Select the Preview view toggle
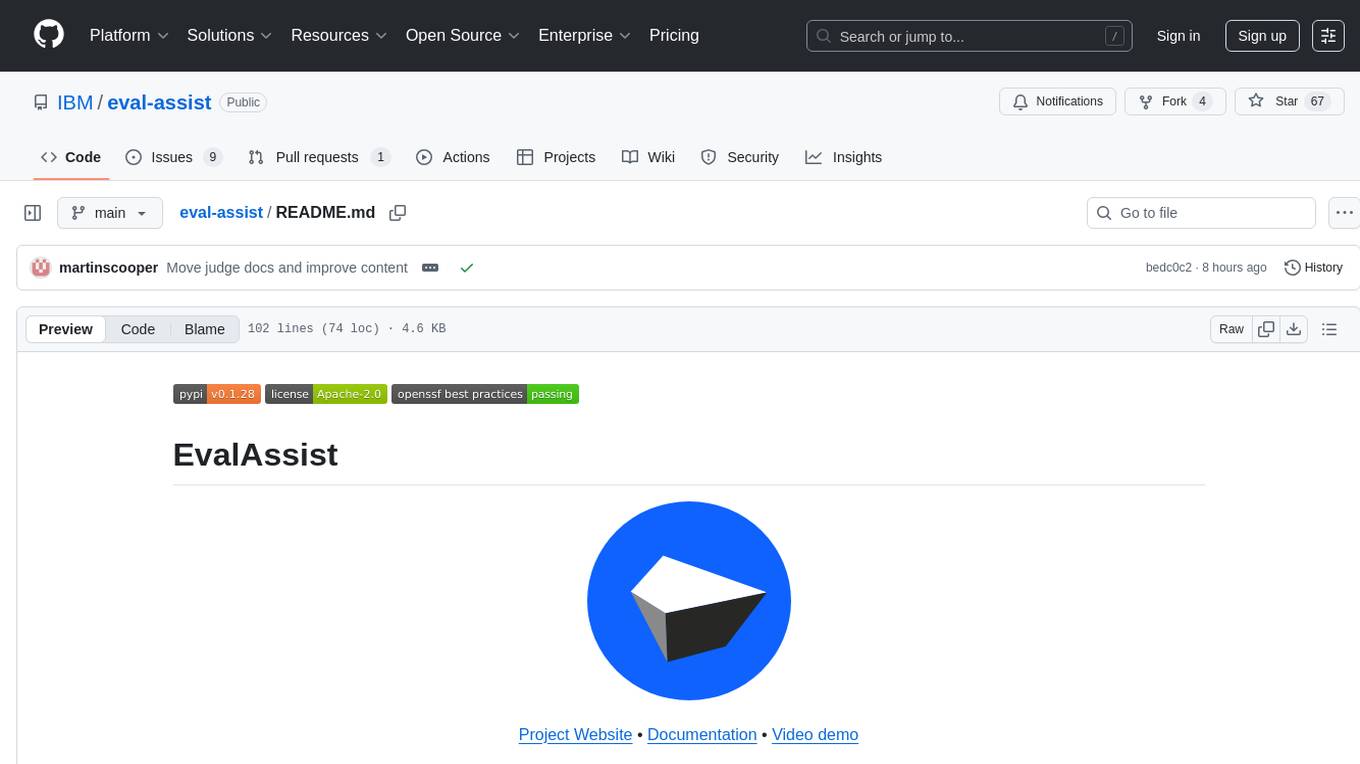The image size is (1360, 764). tap(66, 329)
